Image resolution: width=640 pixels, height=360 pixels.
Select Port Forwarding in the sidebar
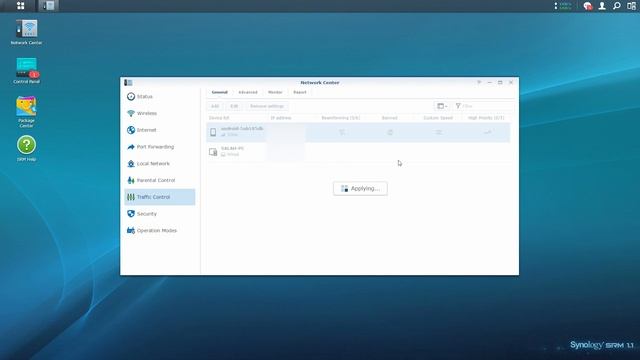(x=160, y=147)
